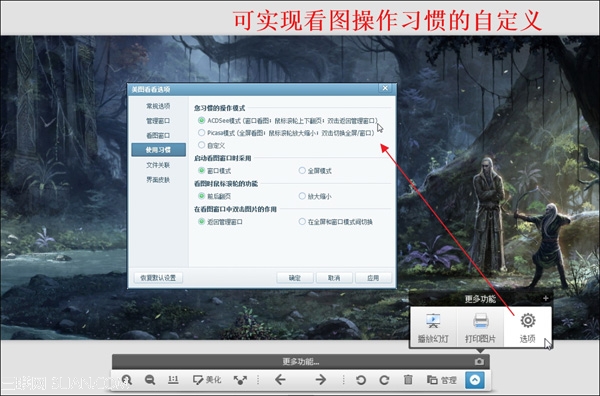Image resolution: width=600 pixels, height=396 pixels.
Task: Switch to 看图窗口 section
Action: click(x=158, y=135)
